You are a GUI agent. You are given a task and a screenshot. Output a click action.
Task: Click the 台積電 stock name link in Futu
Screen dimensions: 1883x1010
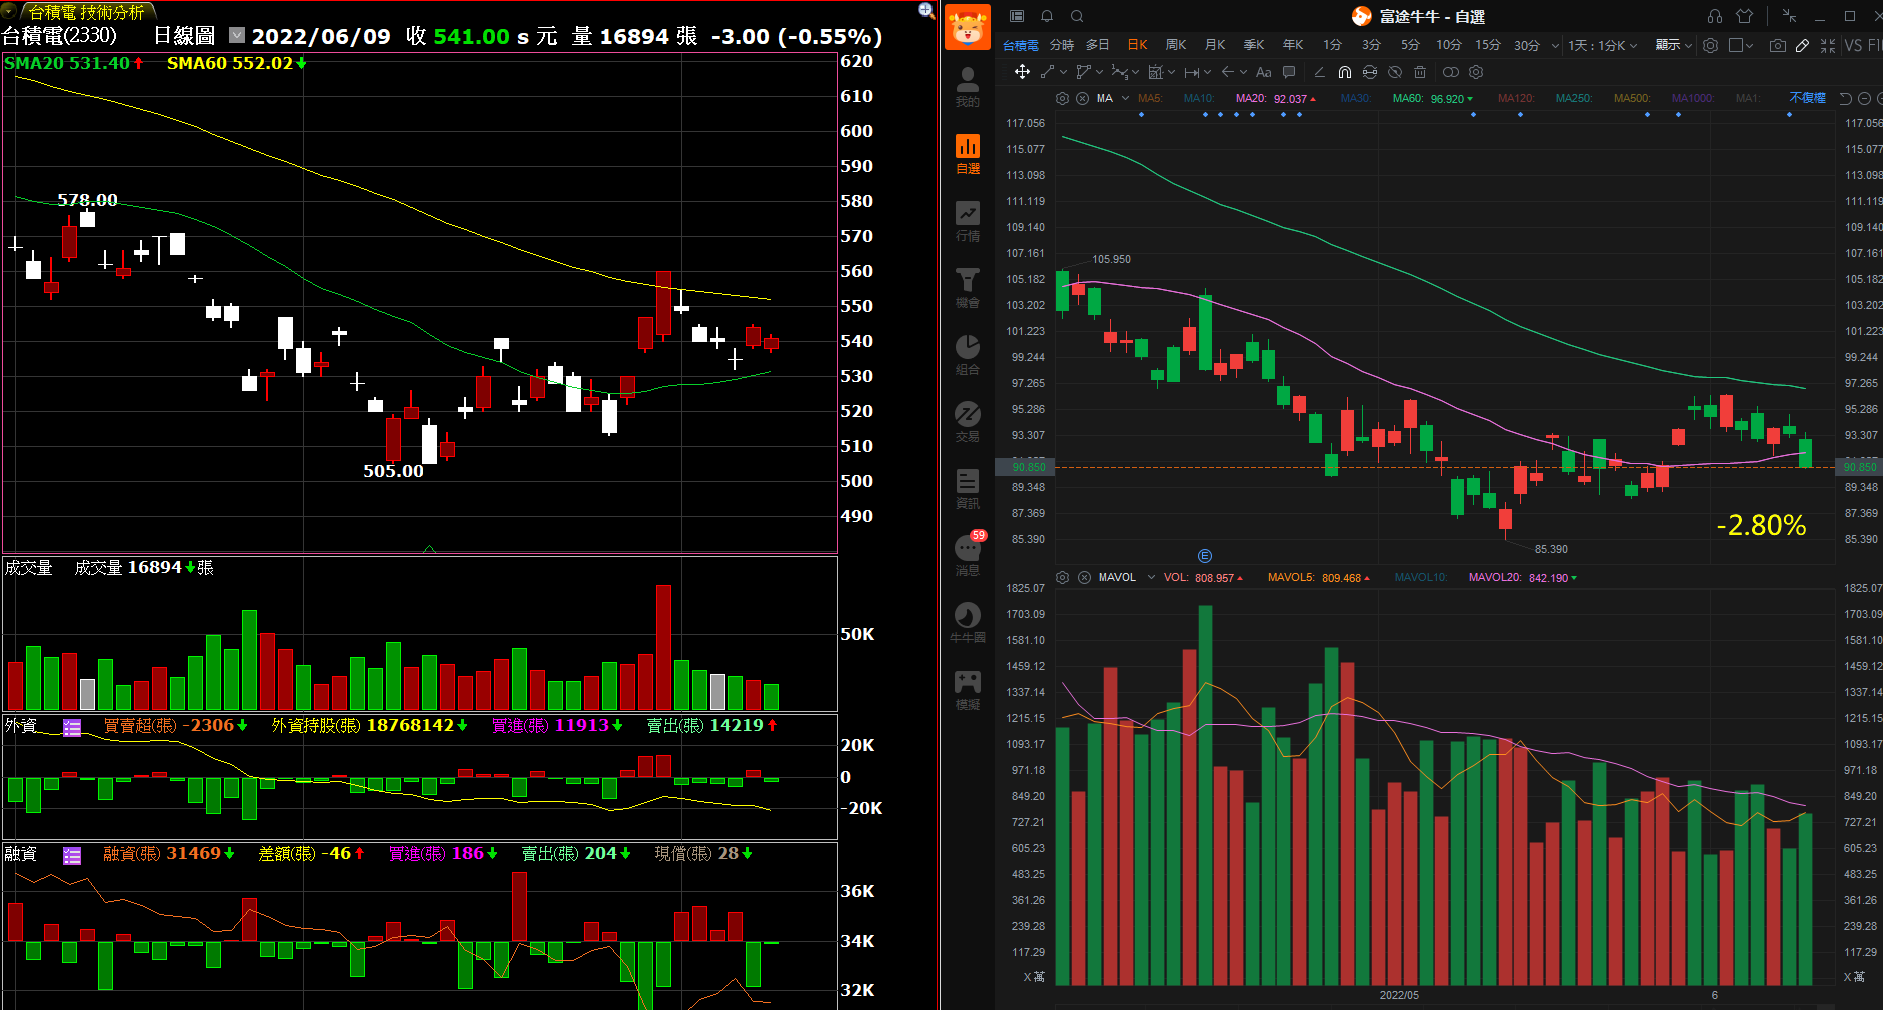click(1021, 45)
